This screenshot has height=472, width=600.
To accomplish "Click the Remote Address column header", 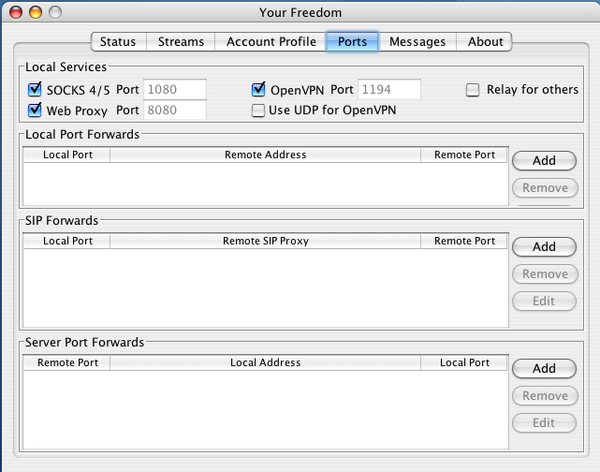I will [265, 155].
